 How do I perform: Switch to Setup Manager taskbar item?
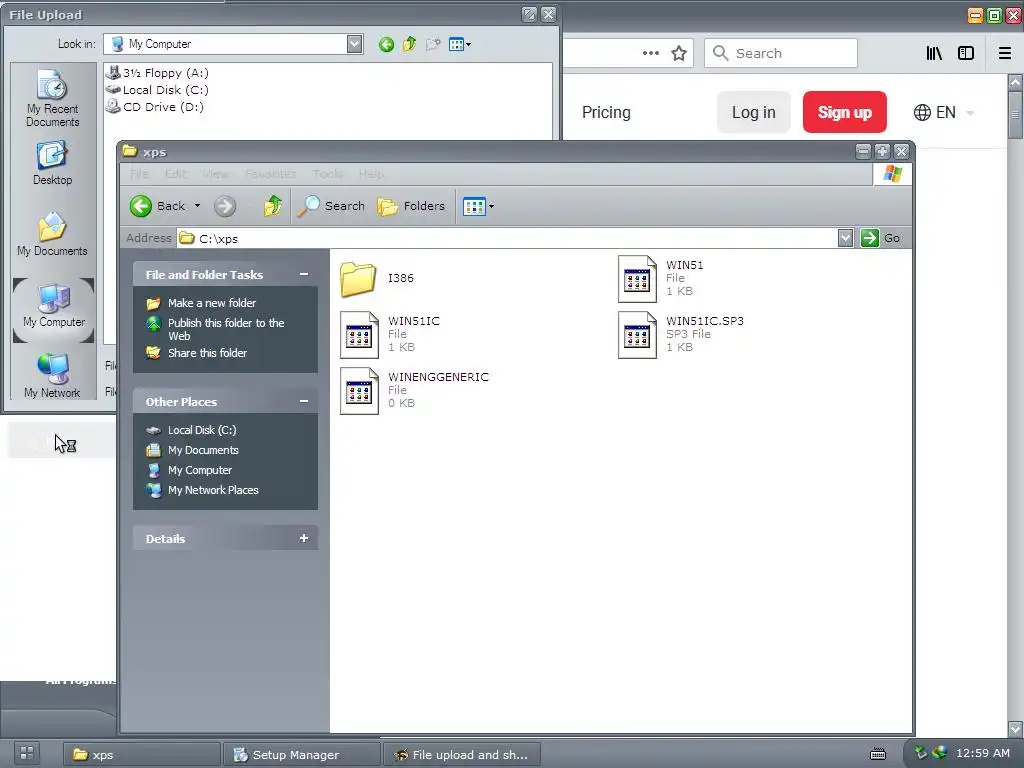301,755
